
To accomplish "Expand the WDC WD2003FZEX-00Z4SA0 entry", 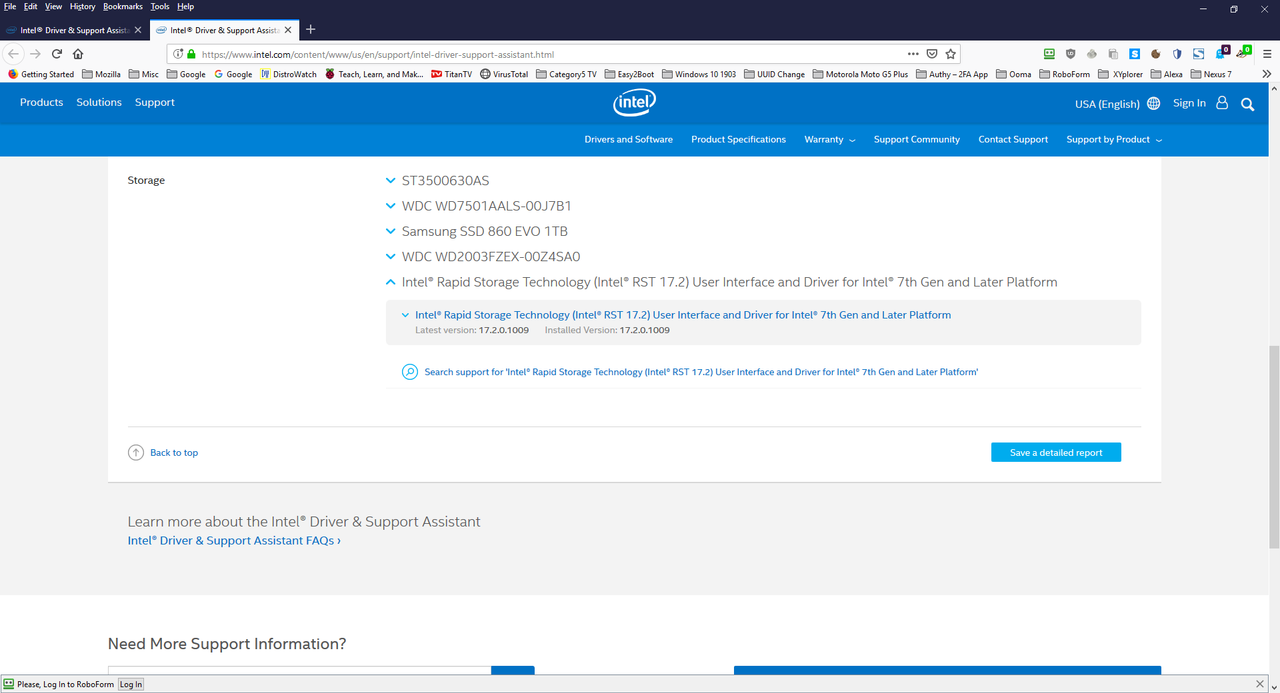I will tap(391, 256).
